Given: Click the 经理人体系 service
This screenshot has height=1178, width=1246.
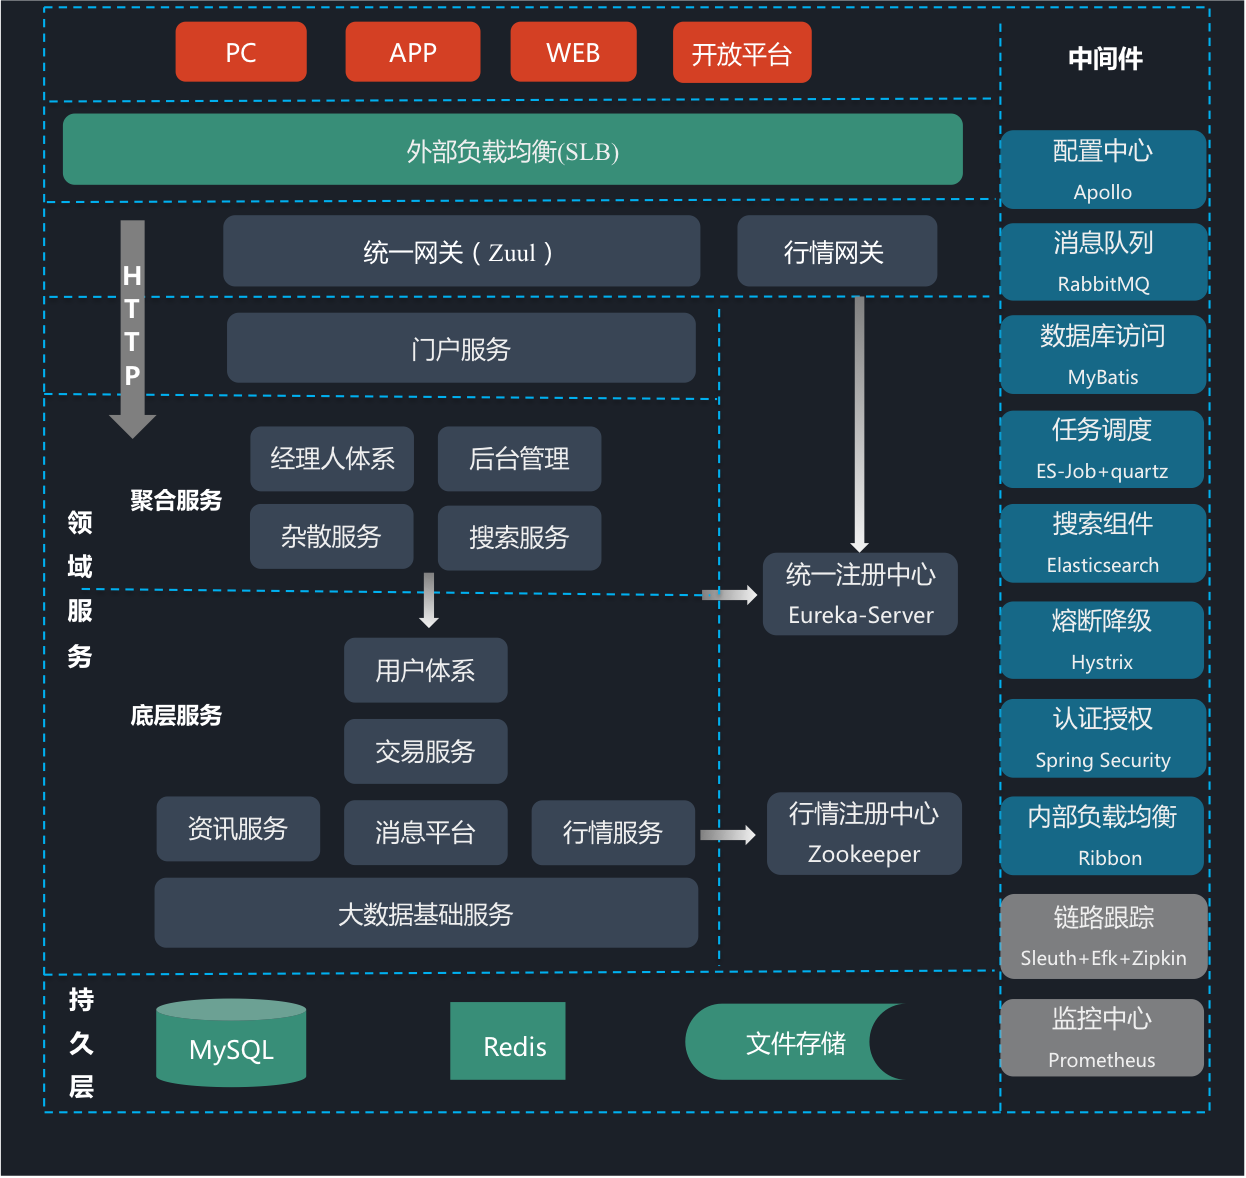Looking at the screenshot, I should click(332, 459).
